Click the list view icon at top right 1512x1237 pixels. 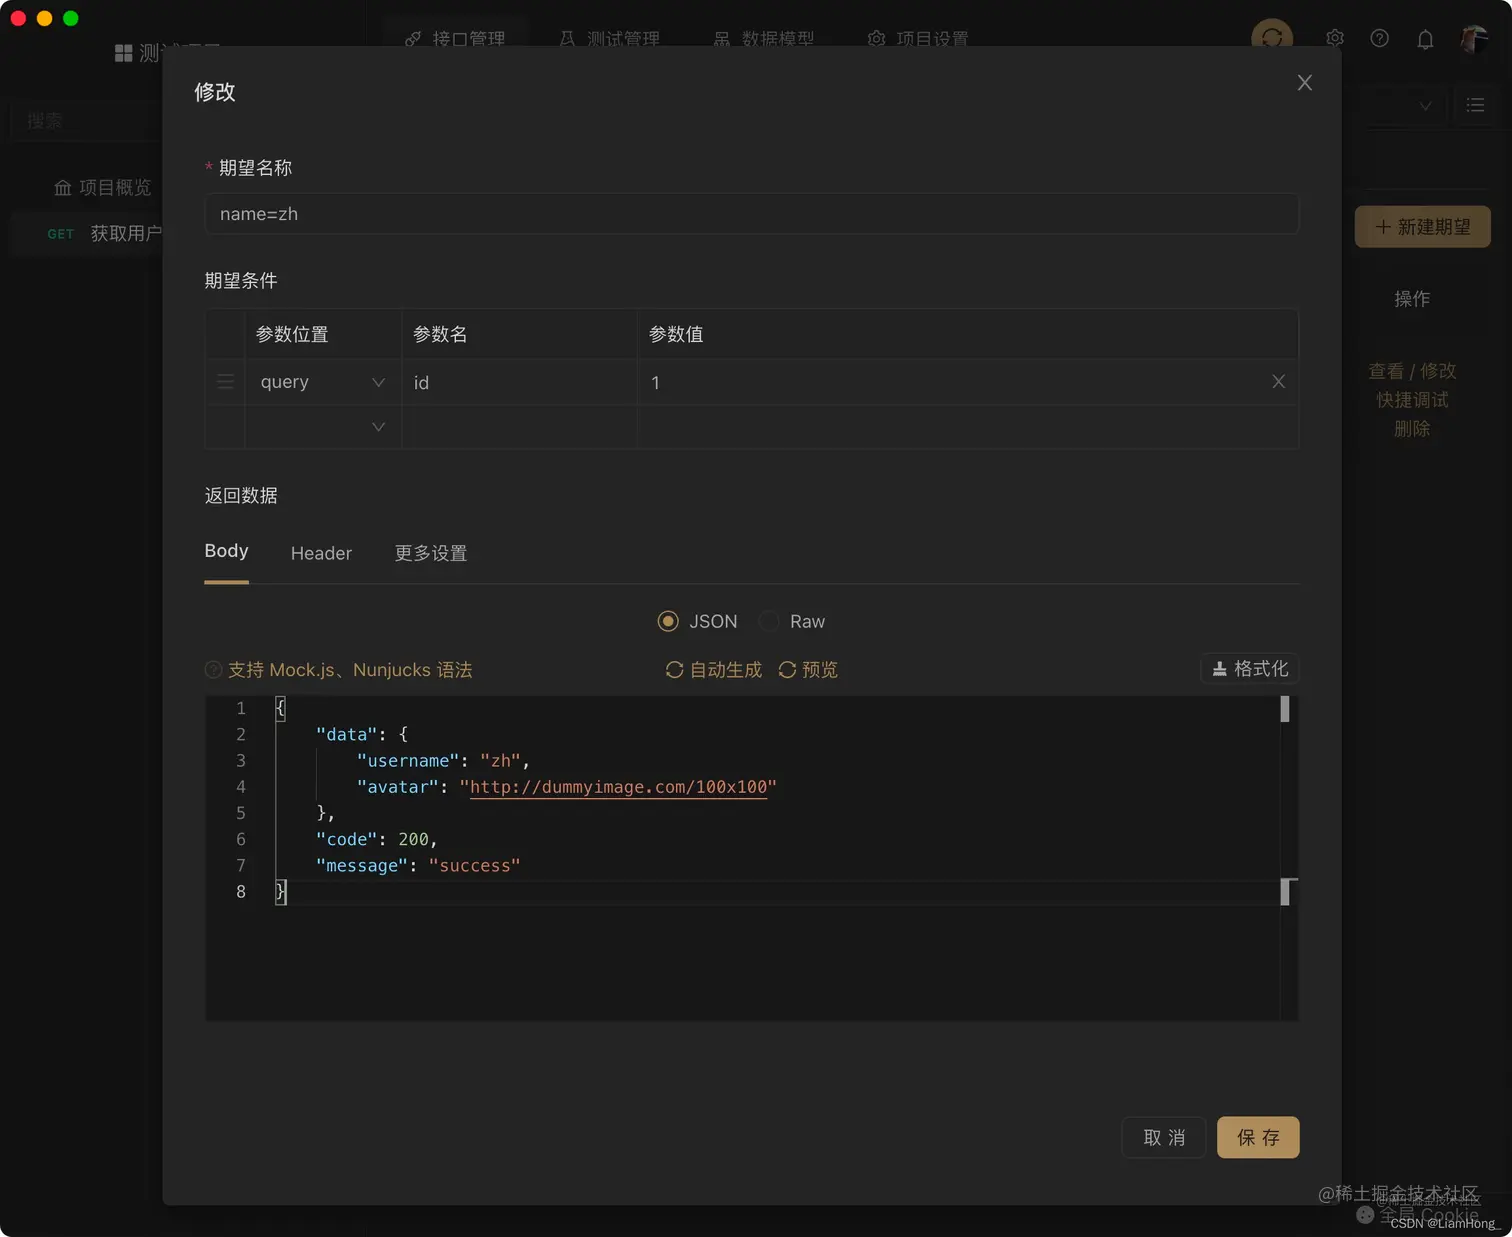point(1475,105)
